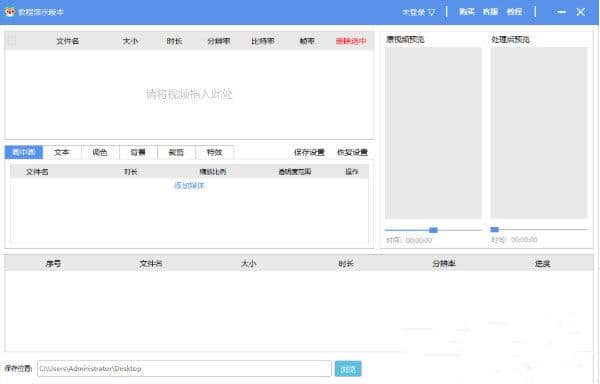Switch to the 特效 tab
600x384 pixels.
(215, 152)
